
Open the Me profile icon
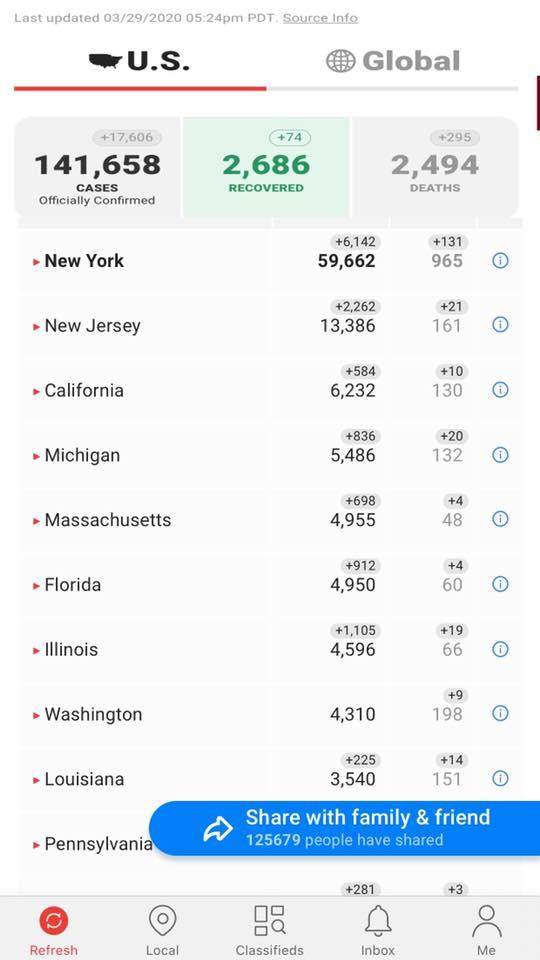(x=486, y=921)
